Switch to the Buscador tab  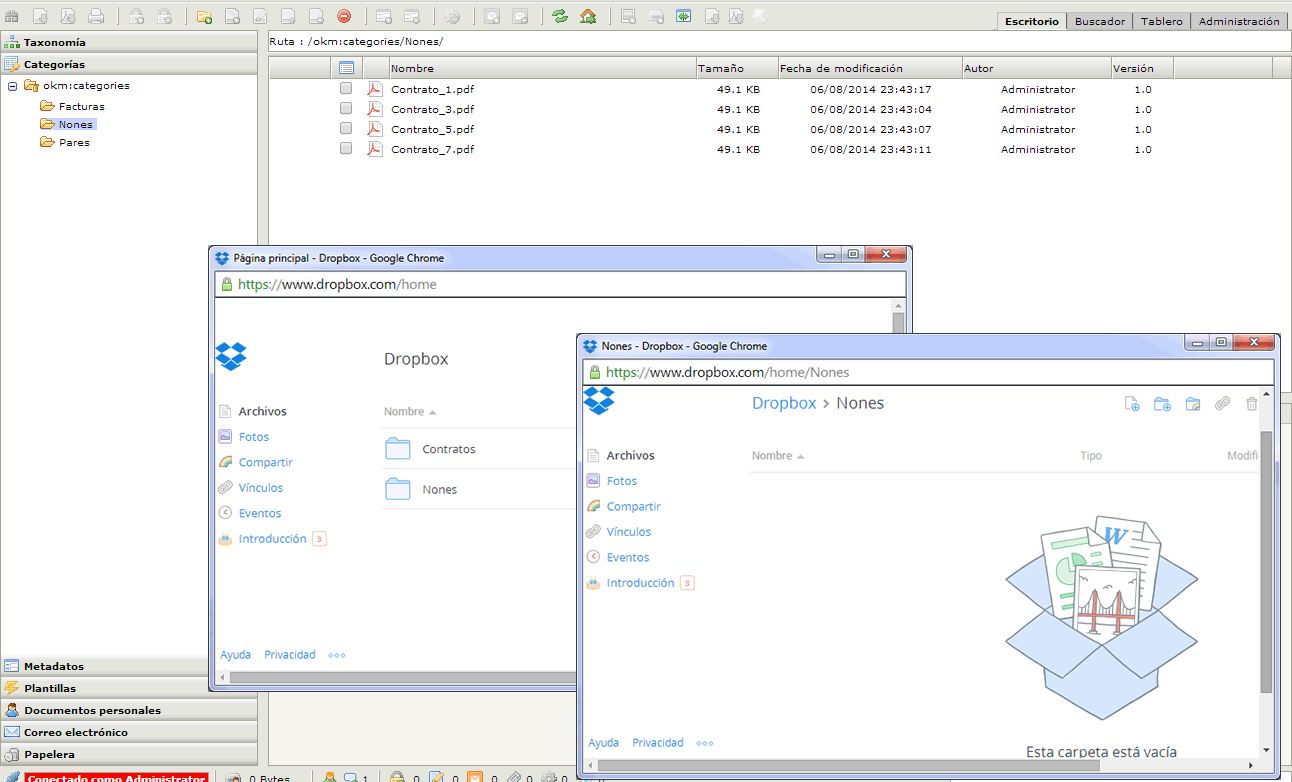(1099, 20)
